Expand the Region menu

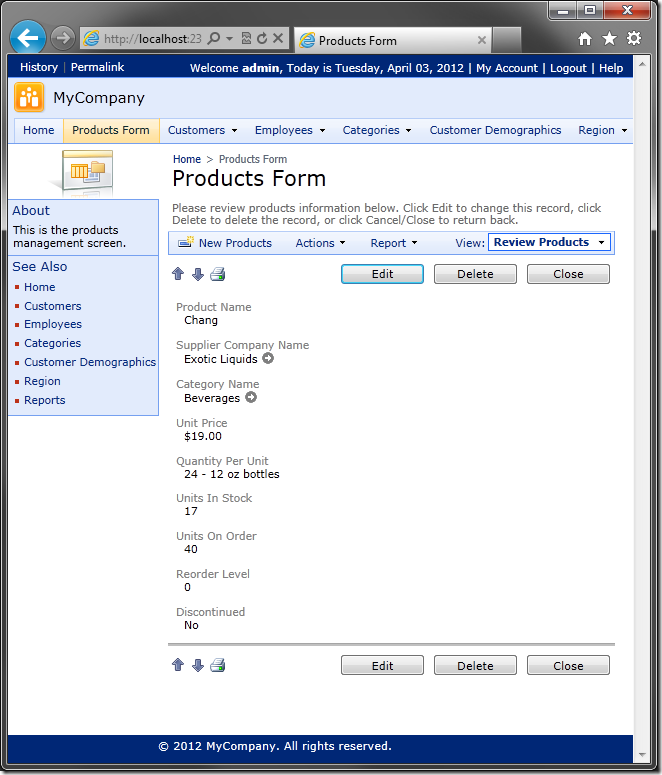603,130
